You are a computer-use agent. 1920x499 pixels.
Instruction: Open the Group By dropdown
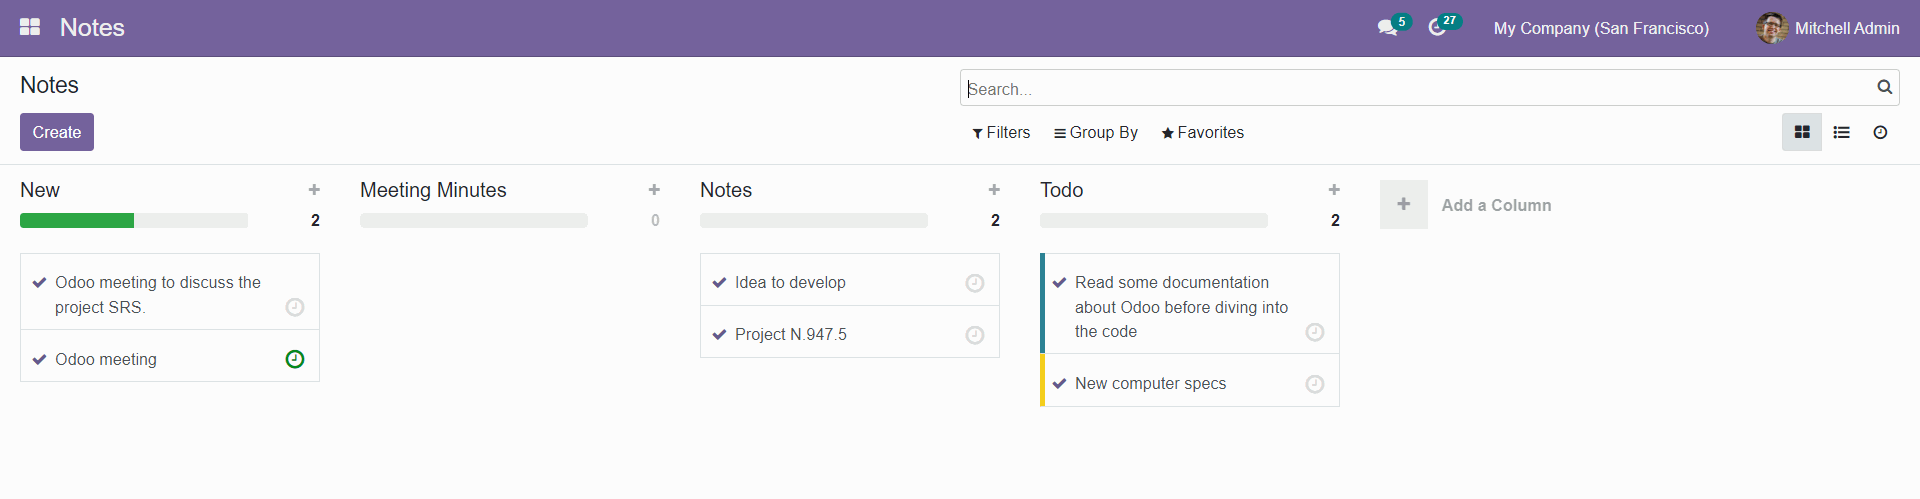point(1096,132)
